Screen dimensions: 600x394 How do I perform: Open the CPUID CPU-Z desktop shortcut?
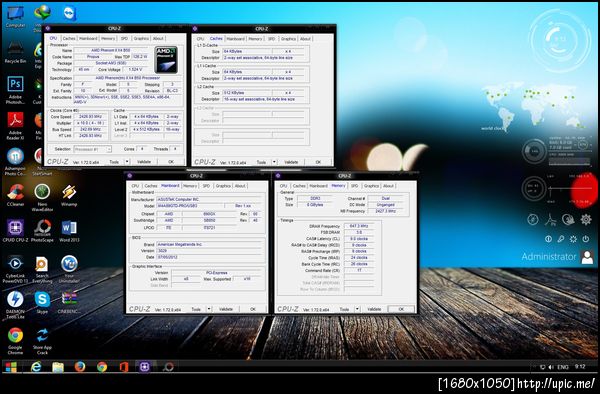click(15, 231)
